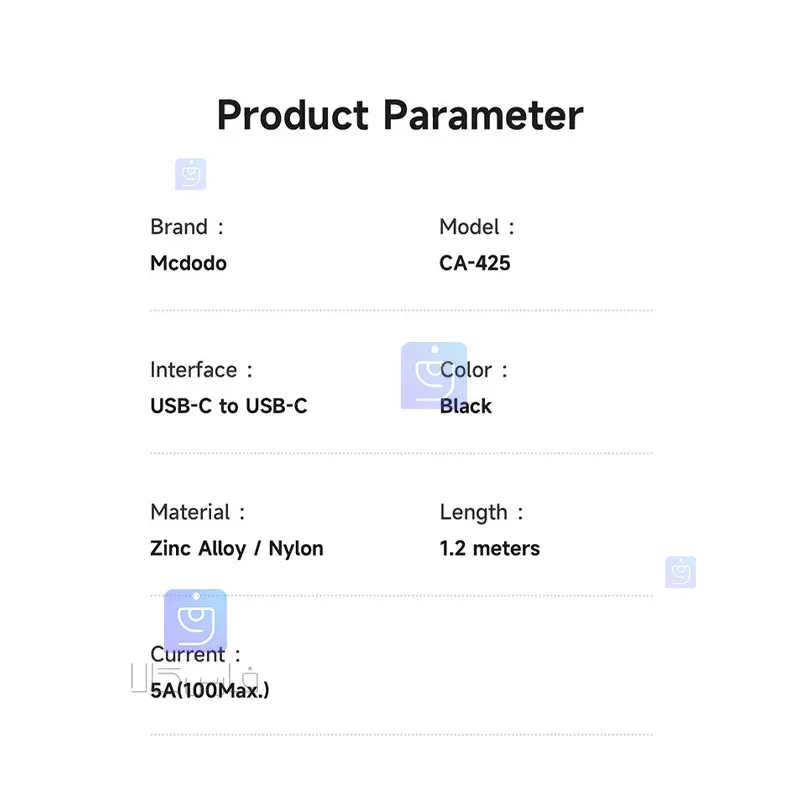Click the 1.2 meters value
Screen dimensions: 800x800
pyautogui.click(x=490, y=548)
